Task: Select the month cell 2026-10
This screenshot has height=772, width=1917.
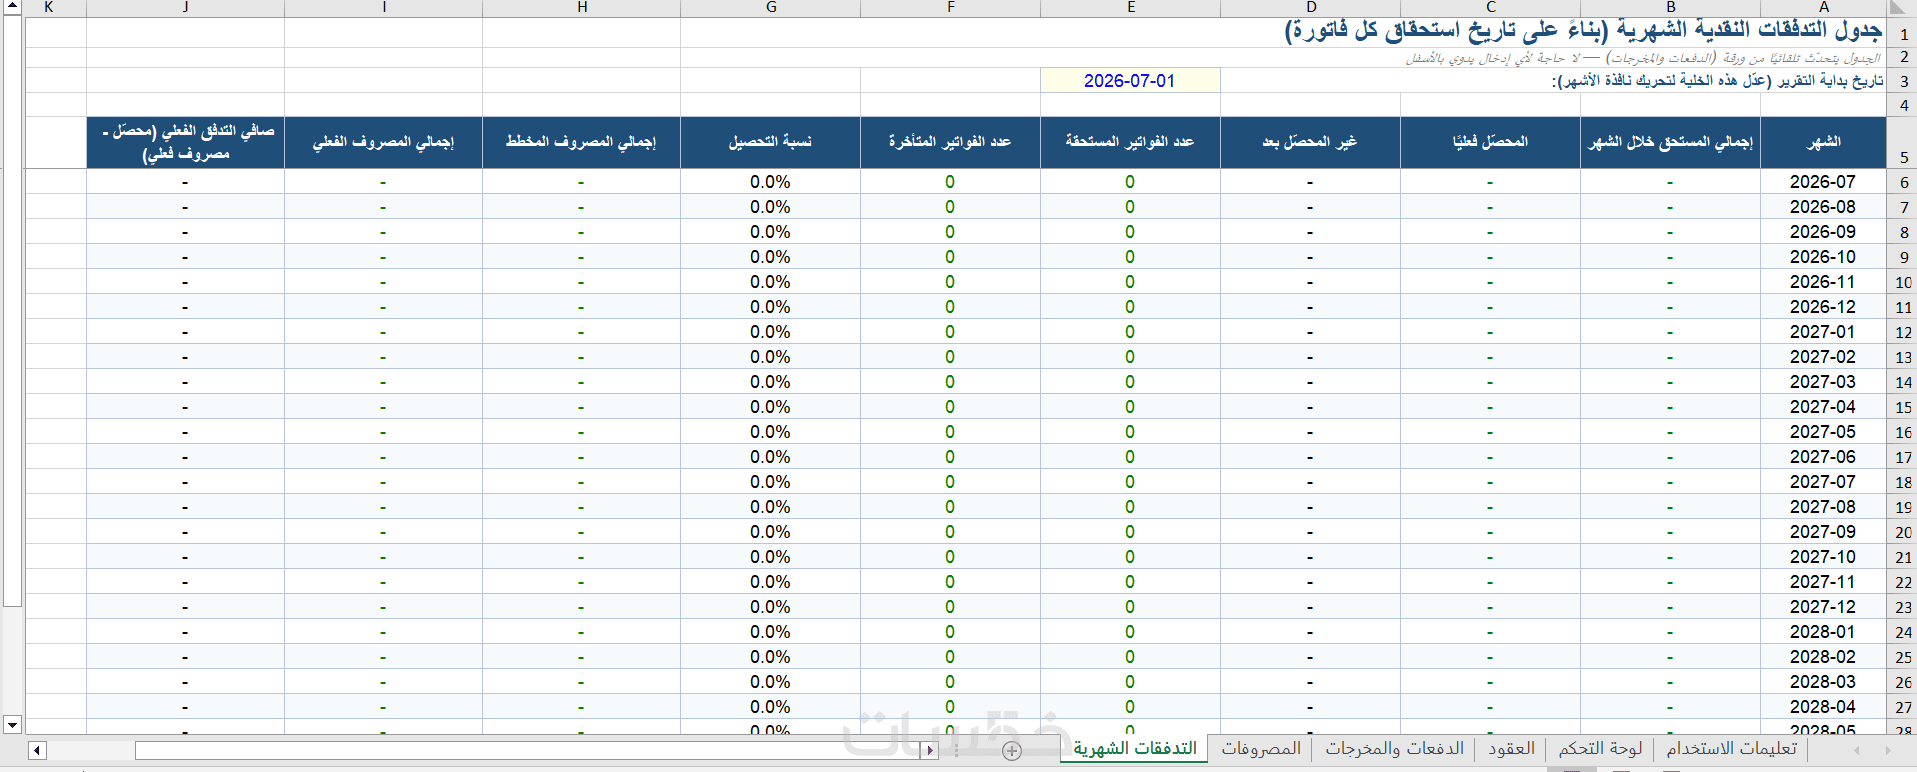Action: (x=1823, y=257)
